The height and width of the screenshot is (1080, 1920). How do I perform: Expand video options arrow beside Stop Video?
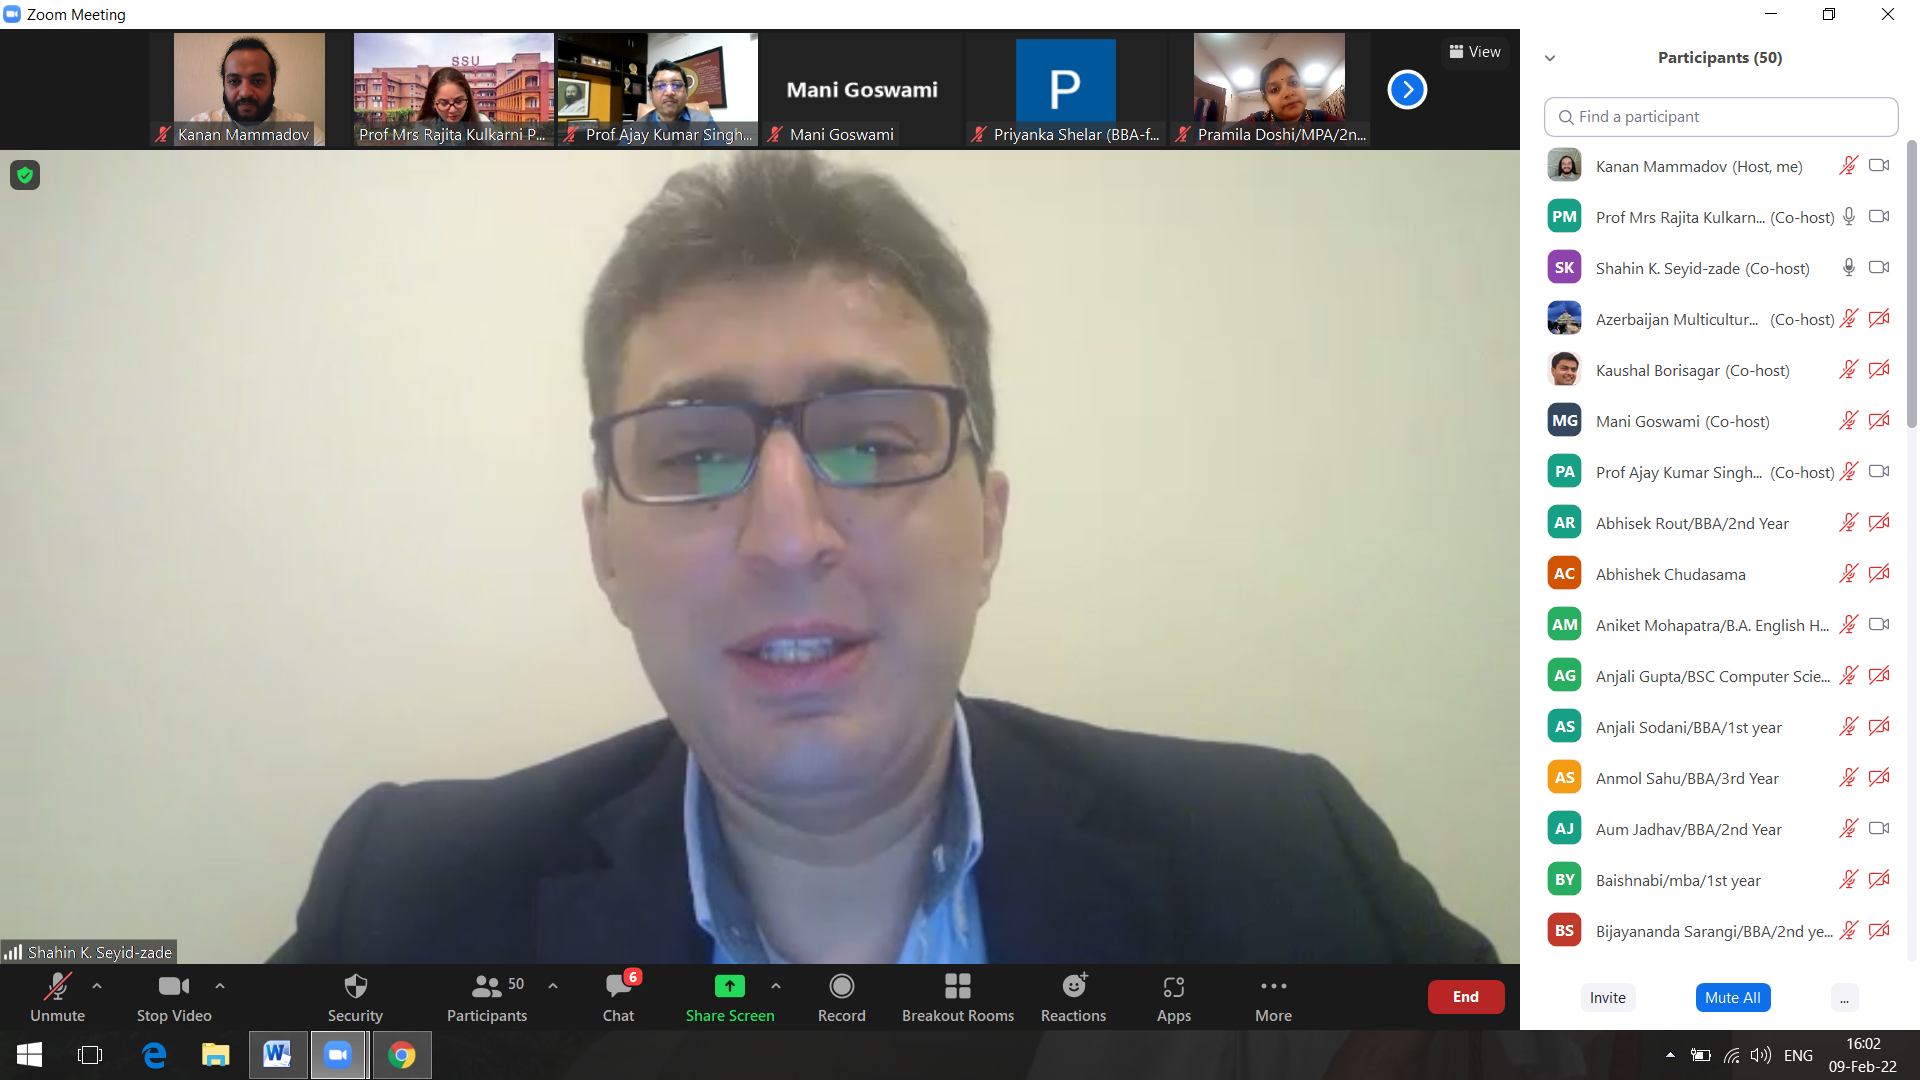click(220, 986)
